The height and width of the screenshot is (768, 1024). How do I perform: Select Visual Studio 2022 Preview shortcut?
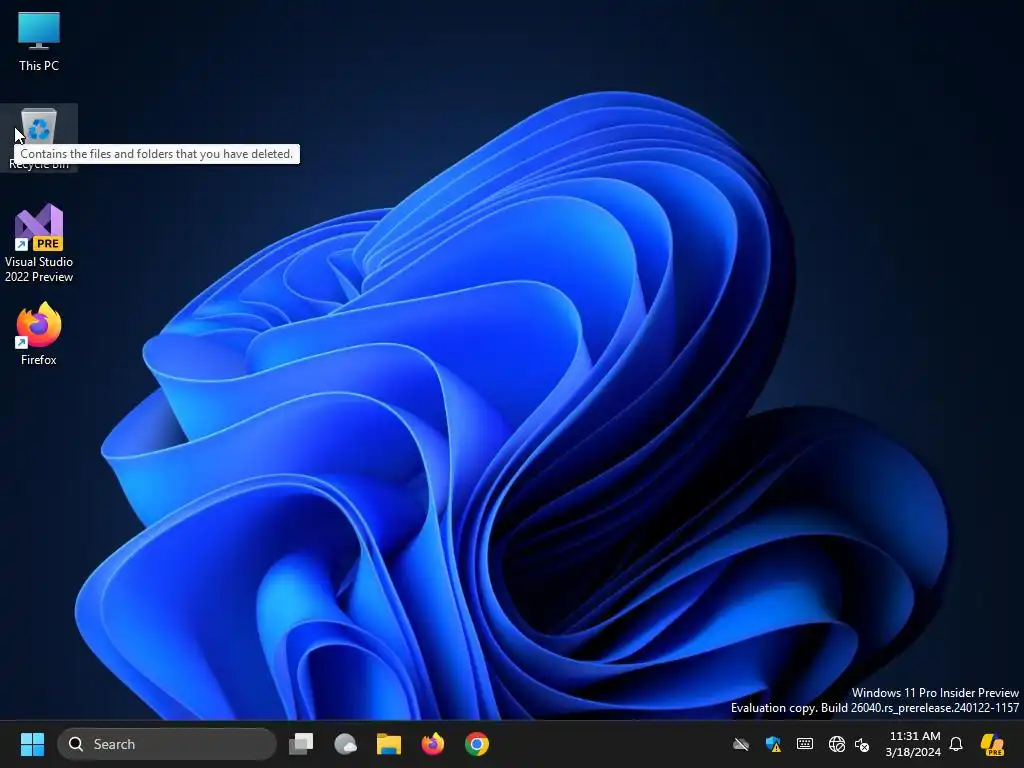pos(39,243)
